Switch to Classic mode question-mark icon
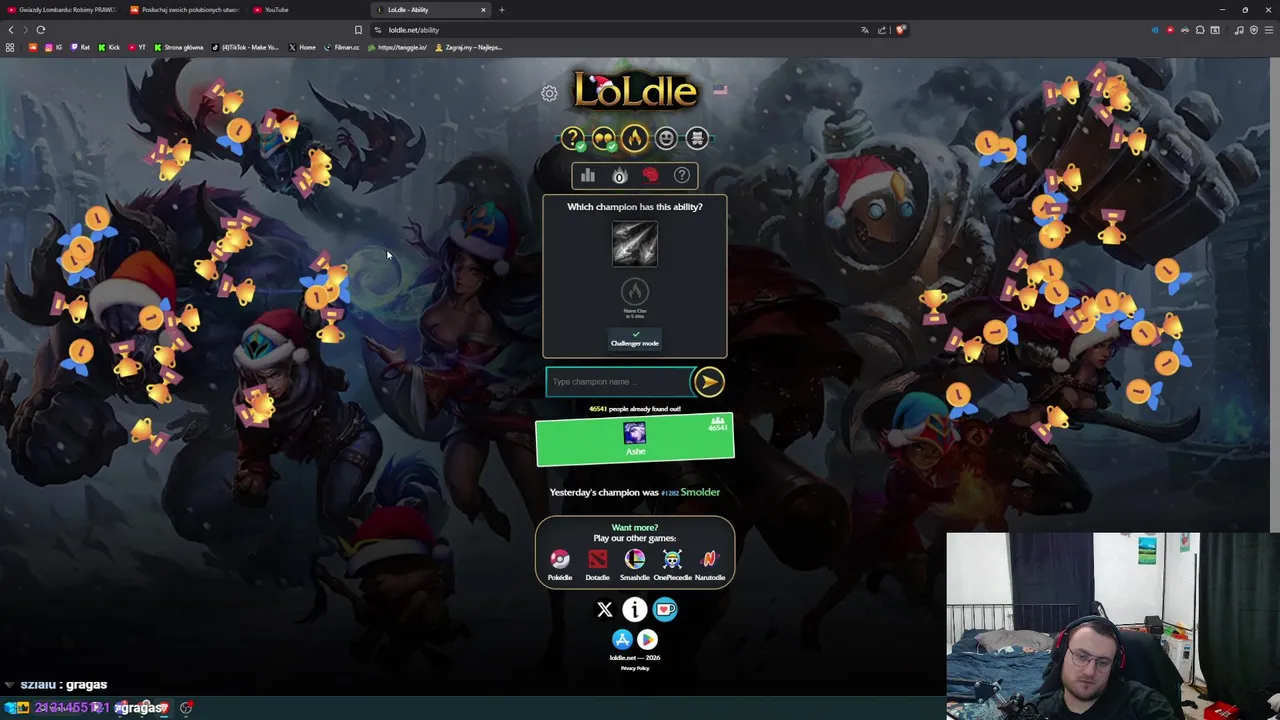1280x720 pixels. tap(572, 138)
